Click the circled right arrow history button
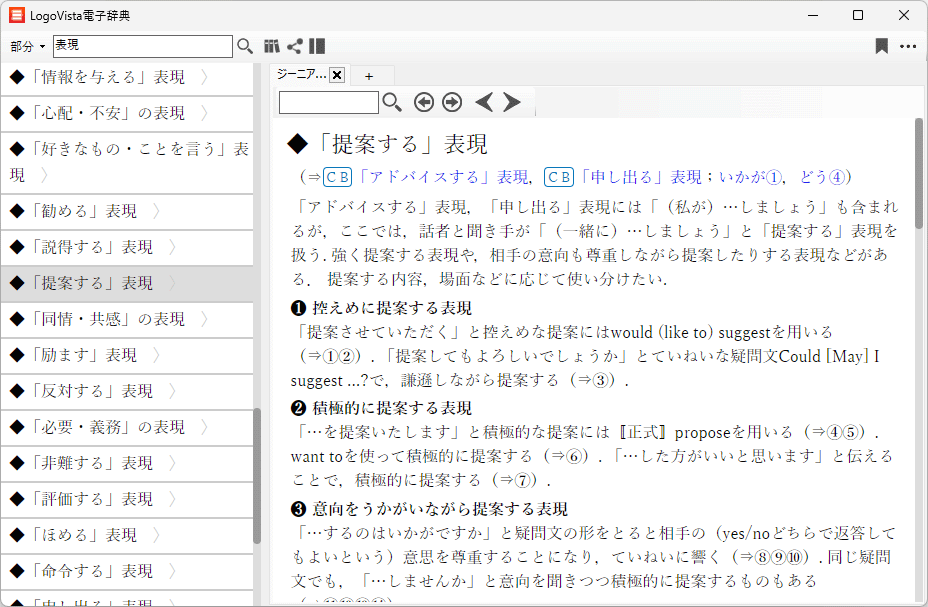The image size is (928, 607). tap(452, 102)
